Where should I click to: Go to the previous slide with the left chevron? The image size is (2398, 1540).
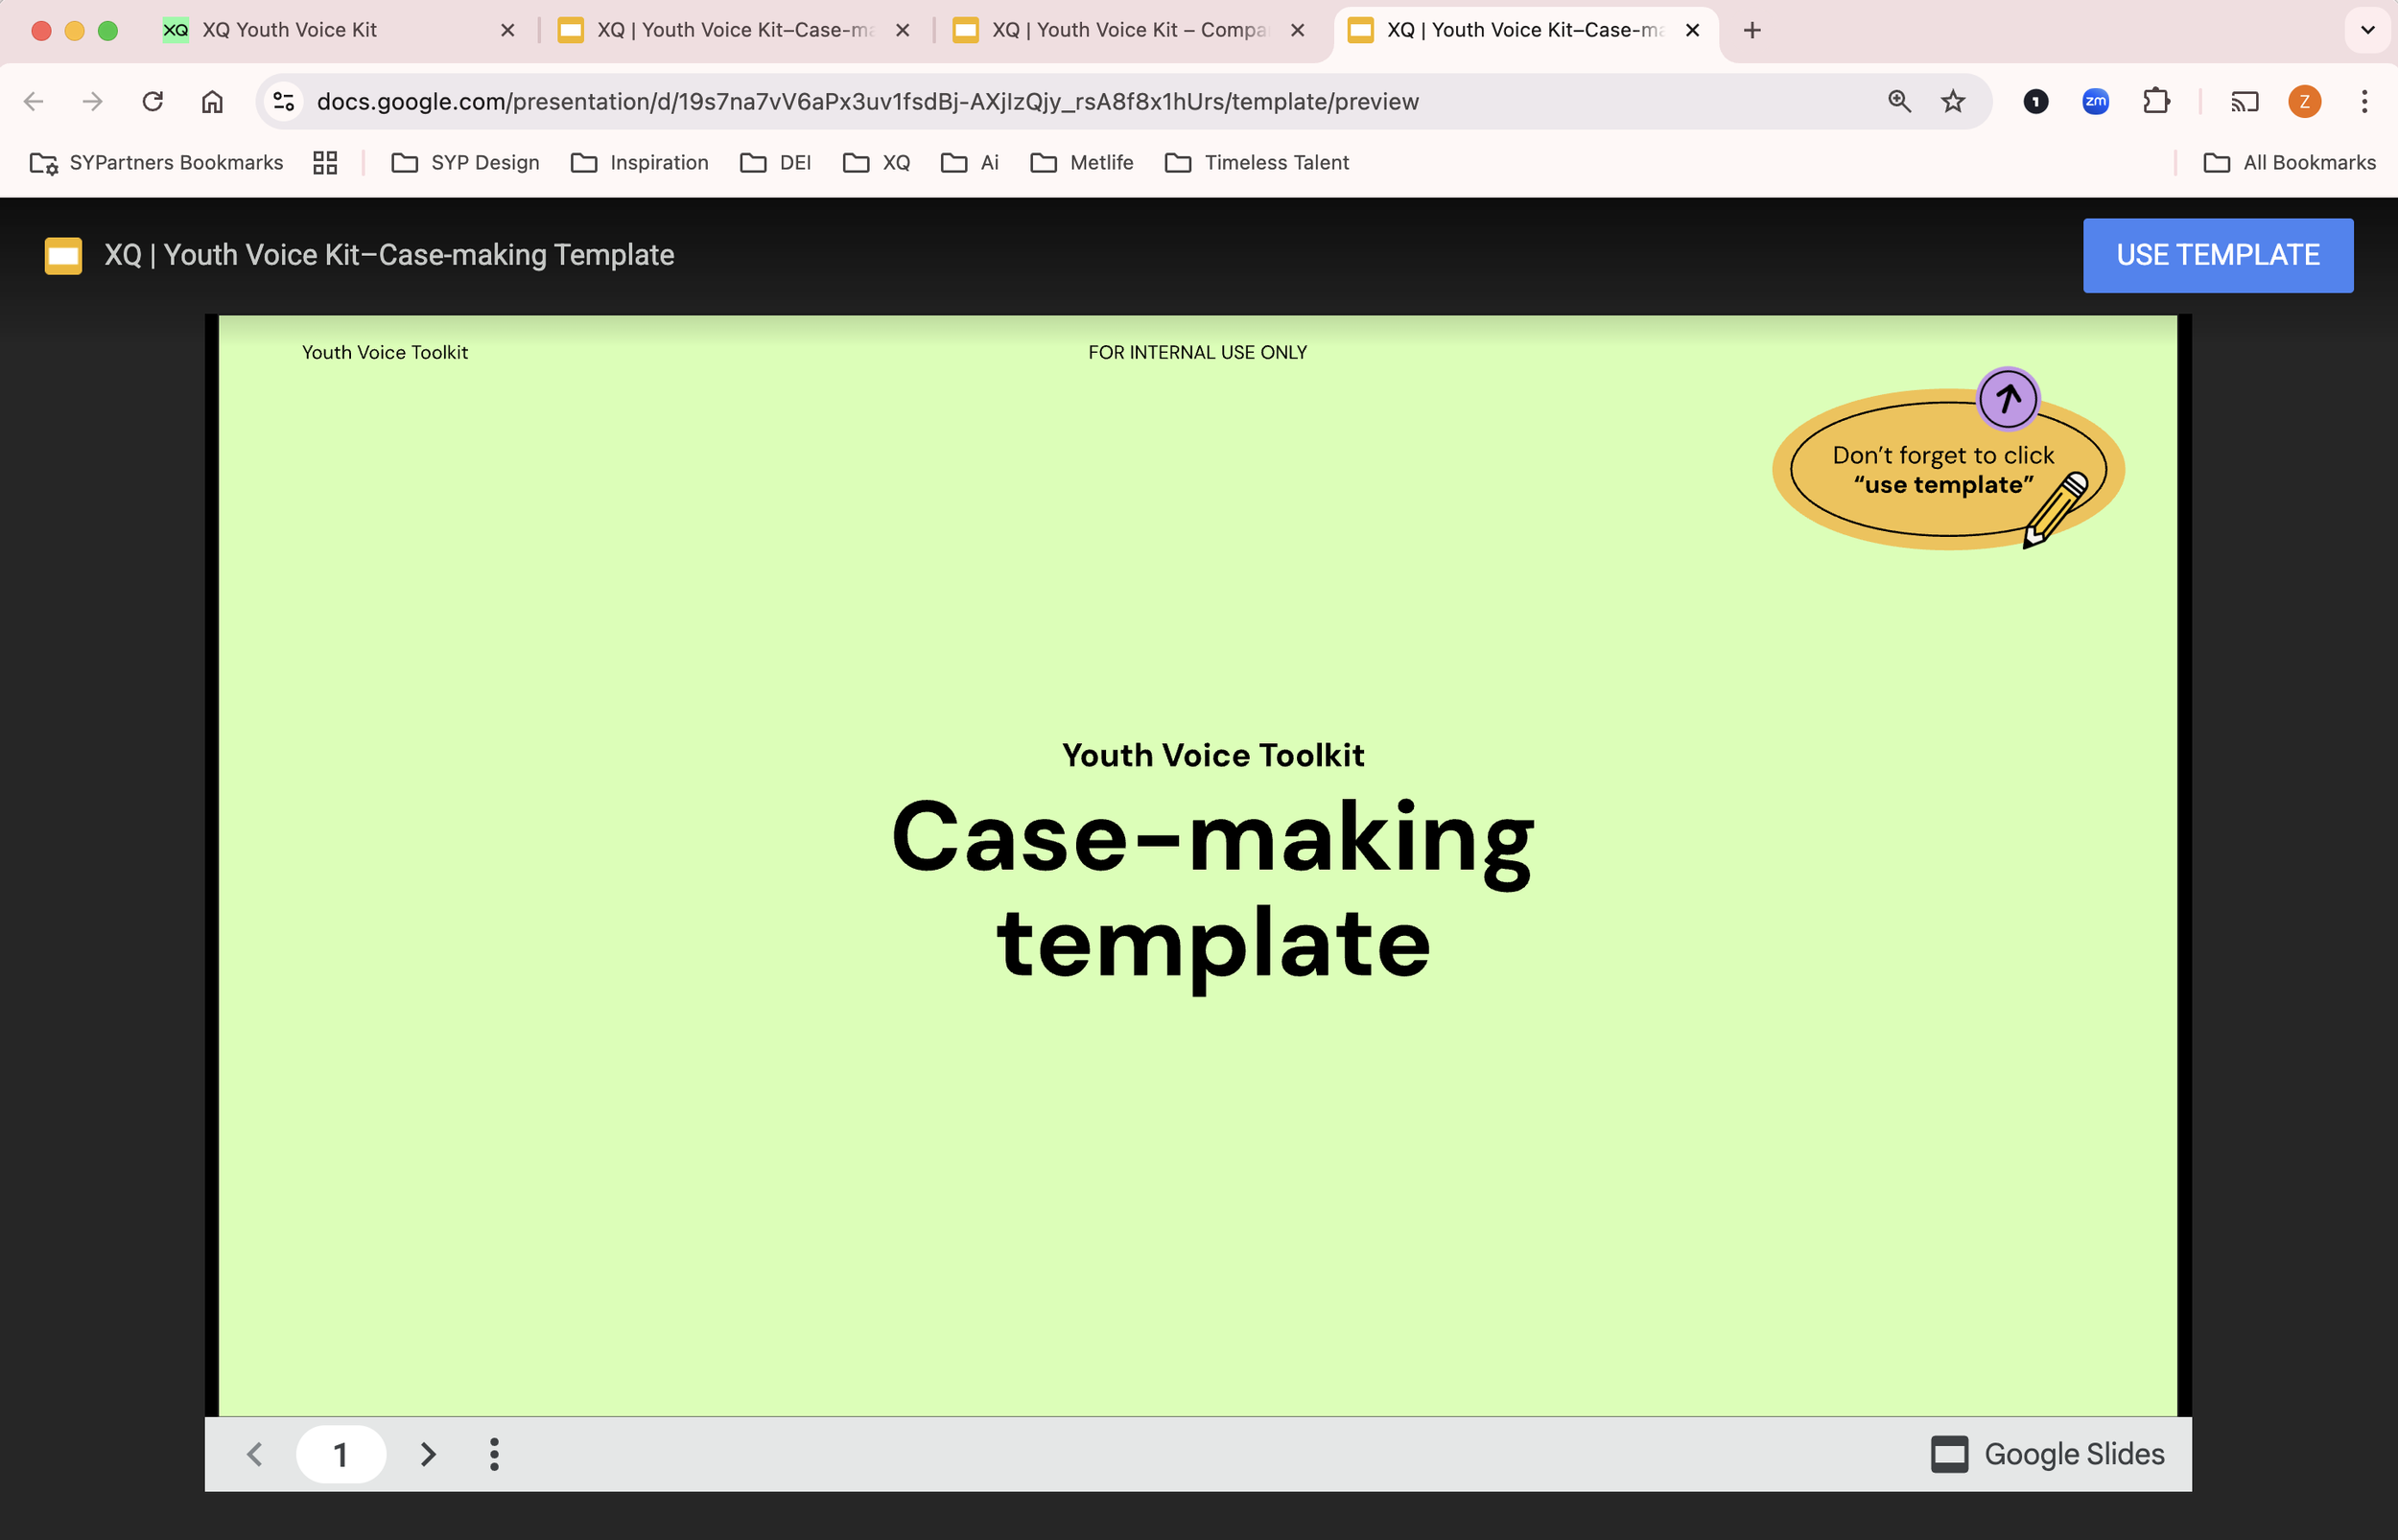click(x=255, y=1454)
